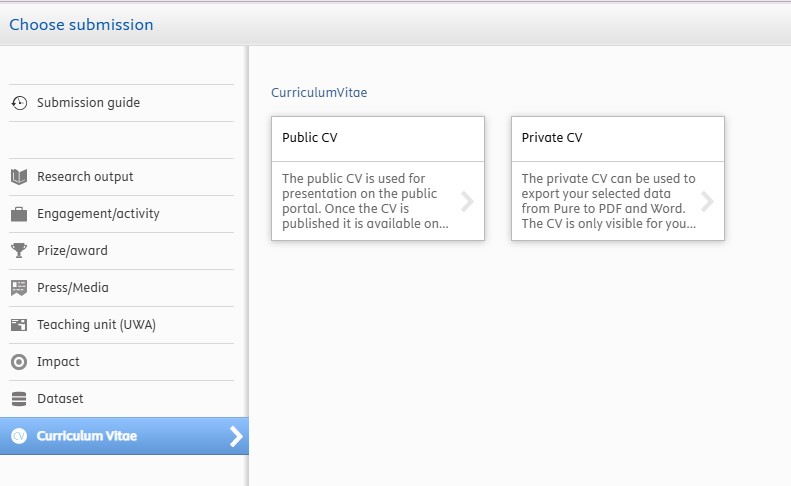Open the Submission guide link

tap(88, 103)
